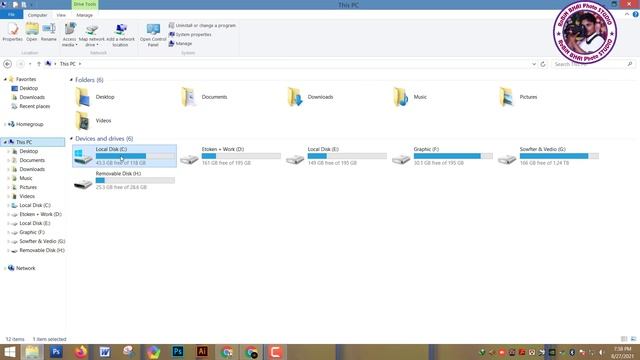Click Downloads under Favorites

pyautogui.click(x=32, y=97)
